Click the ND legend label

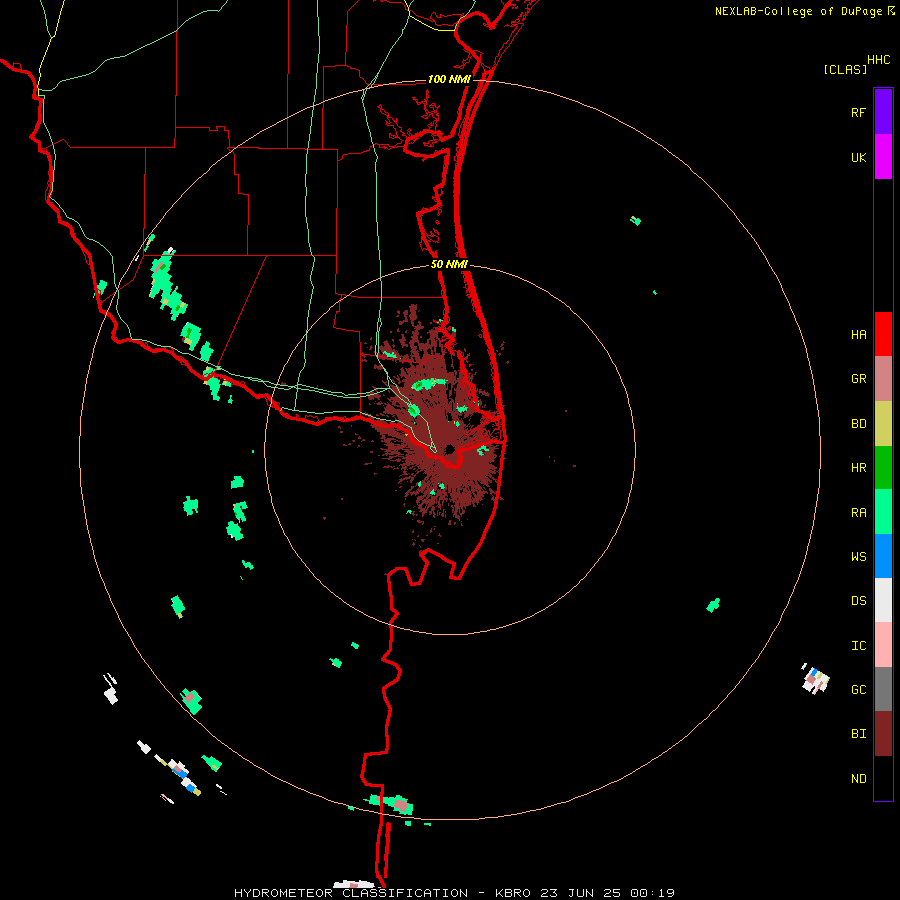858,778
